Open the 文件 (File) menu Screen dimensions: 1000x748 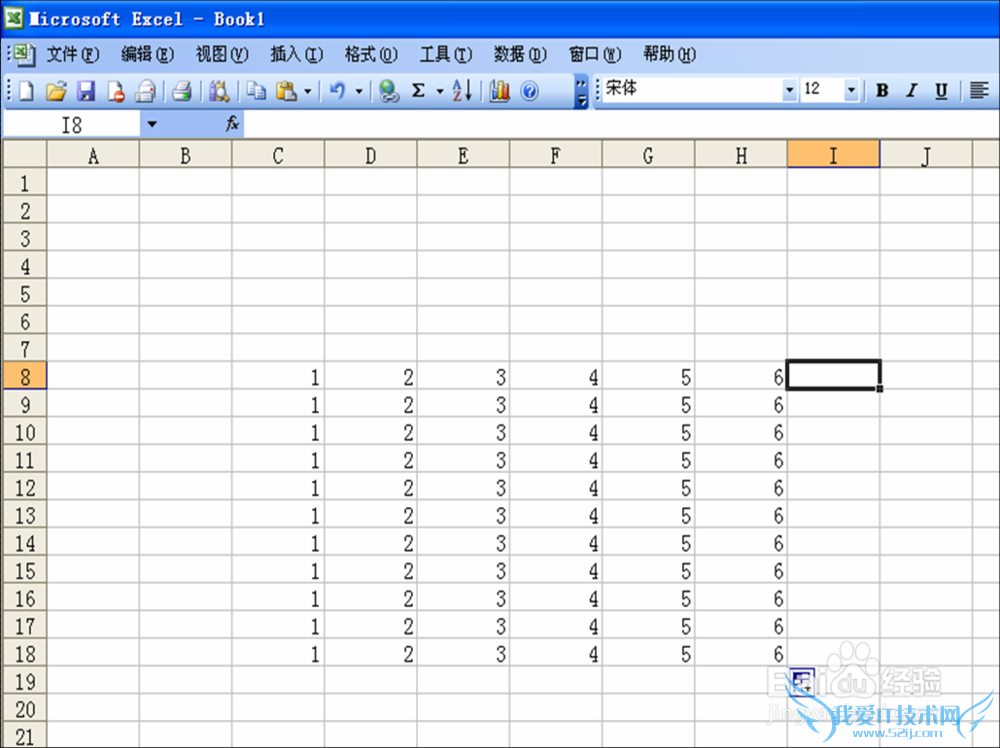click(73, 55)
